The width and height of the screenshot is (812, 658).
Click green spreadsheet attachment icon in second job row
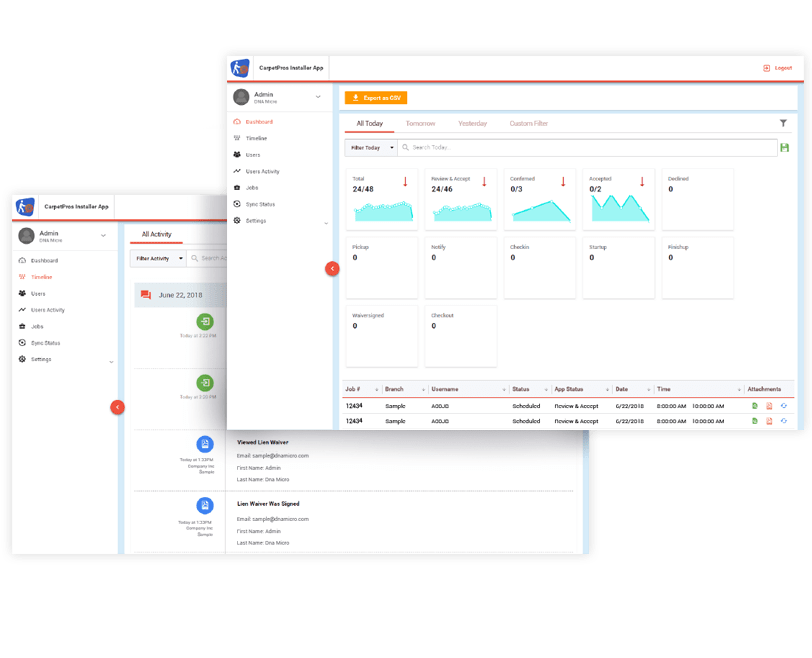click(x=755, y=421)
